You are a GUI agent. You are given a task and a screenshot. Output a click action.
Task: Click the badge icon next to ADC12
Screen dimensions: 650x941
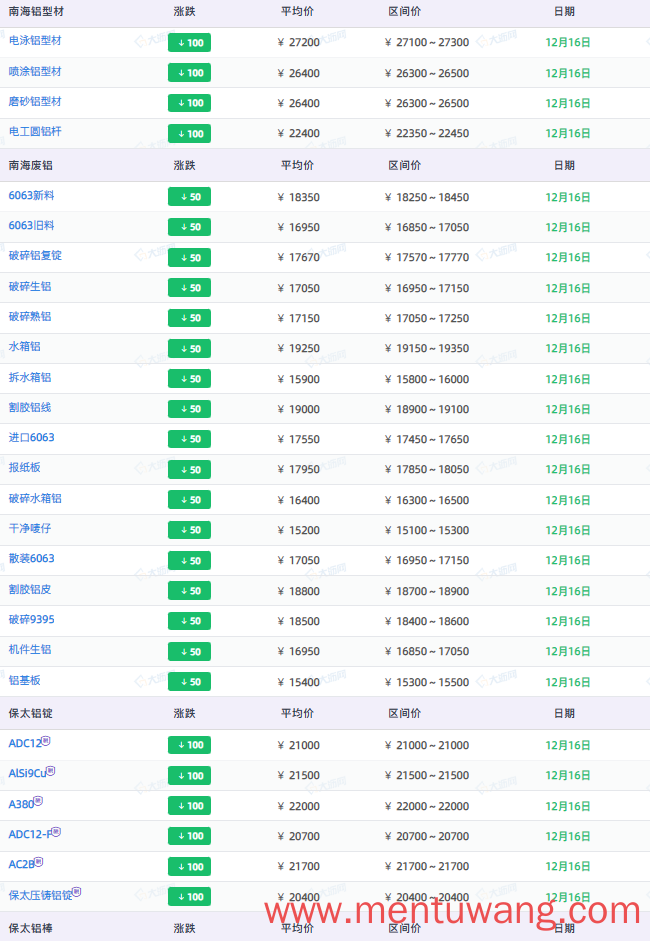46,741
